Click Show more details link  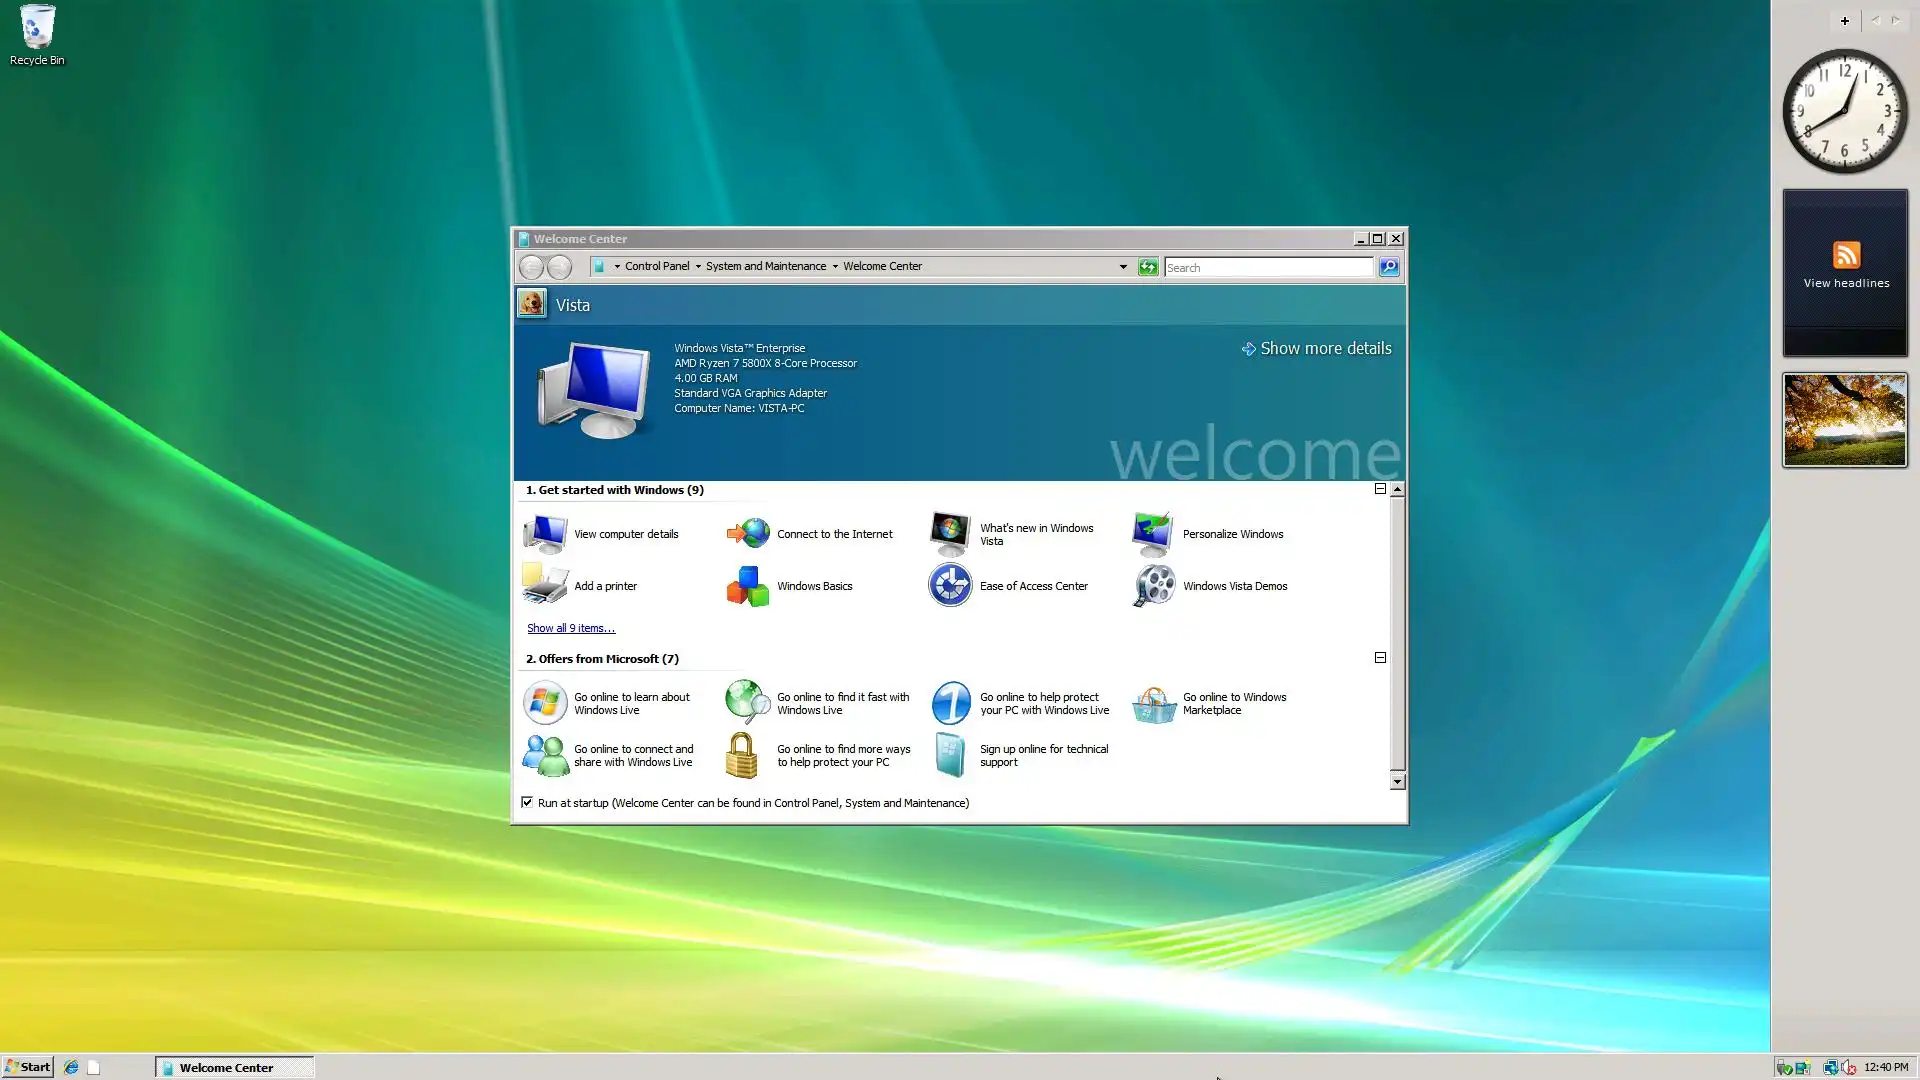(1324, 348)
